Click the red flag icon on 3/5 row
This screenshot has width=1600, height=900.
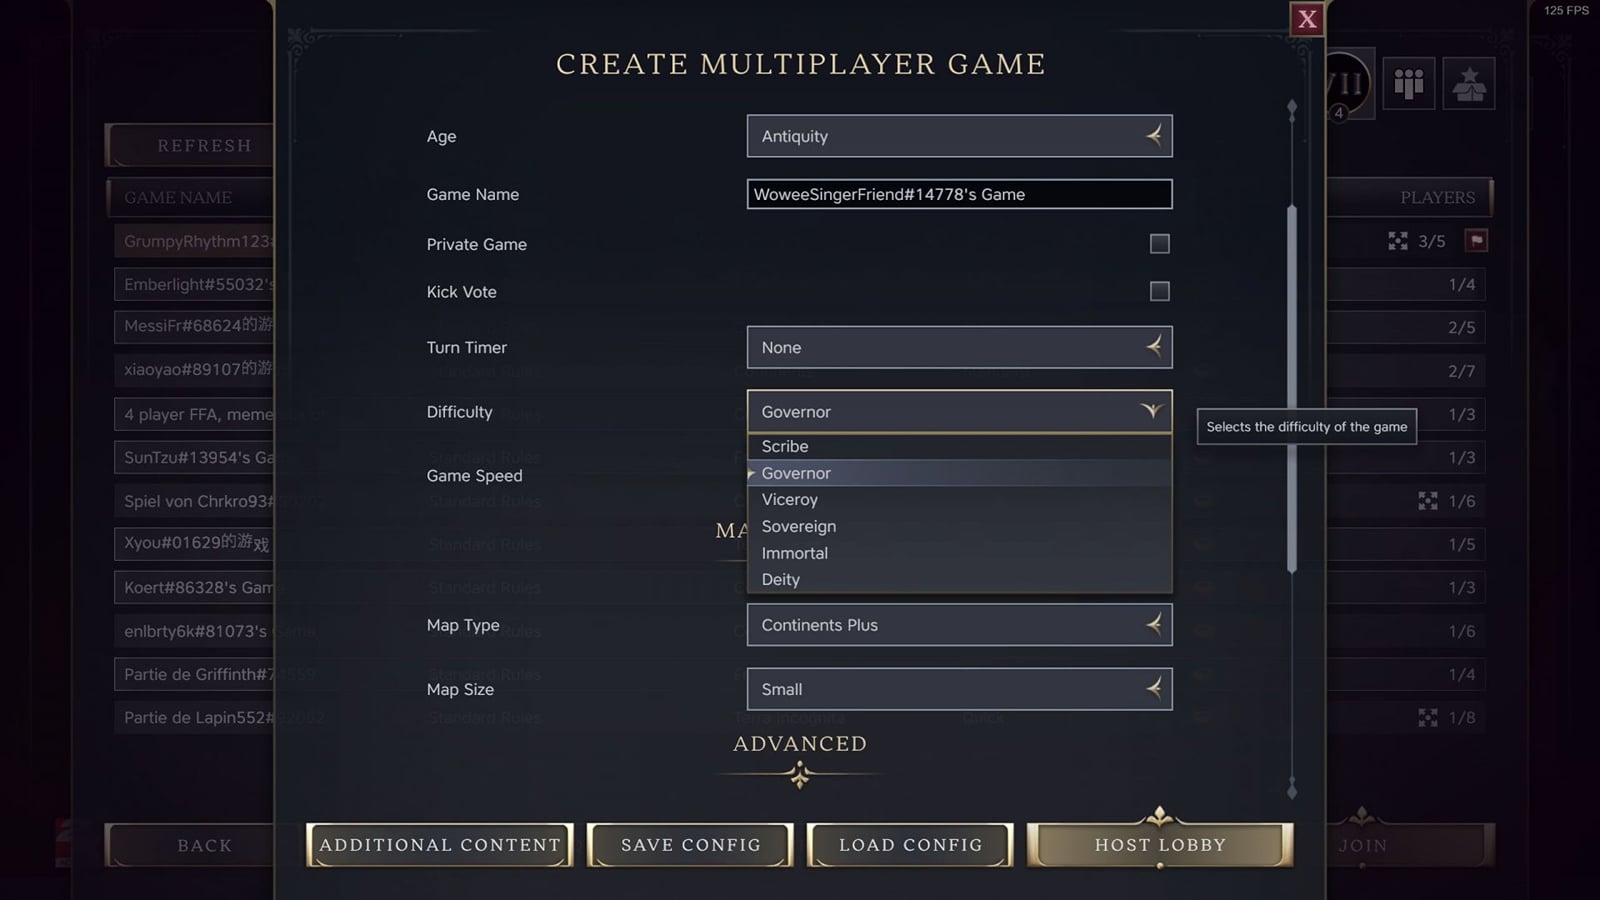[1476, 241]
